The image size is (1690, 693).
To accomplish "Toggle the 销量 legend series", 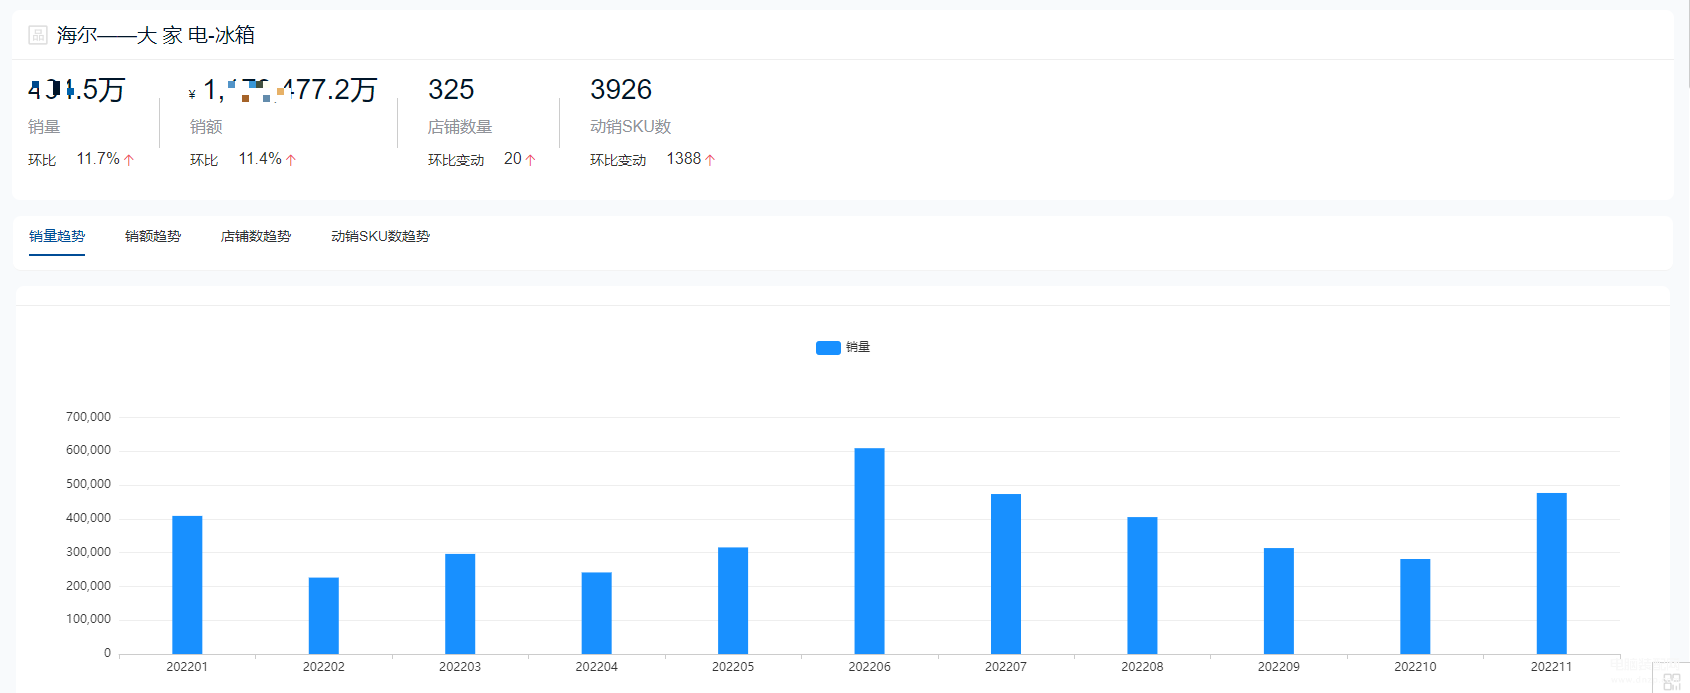I will coord(843,347).
